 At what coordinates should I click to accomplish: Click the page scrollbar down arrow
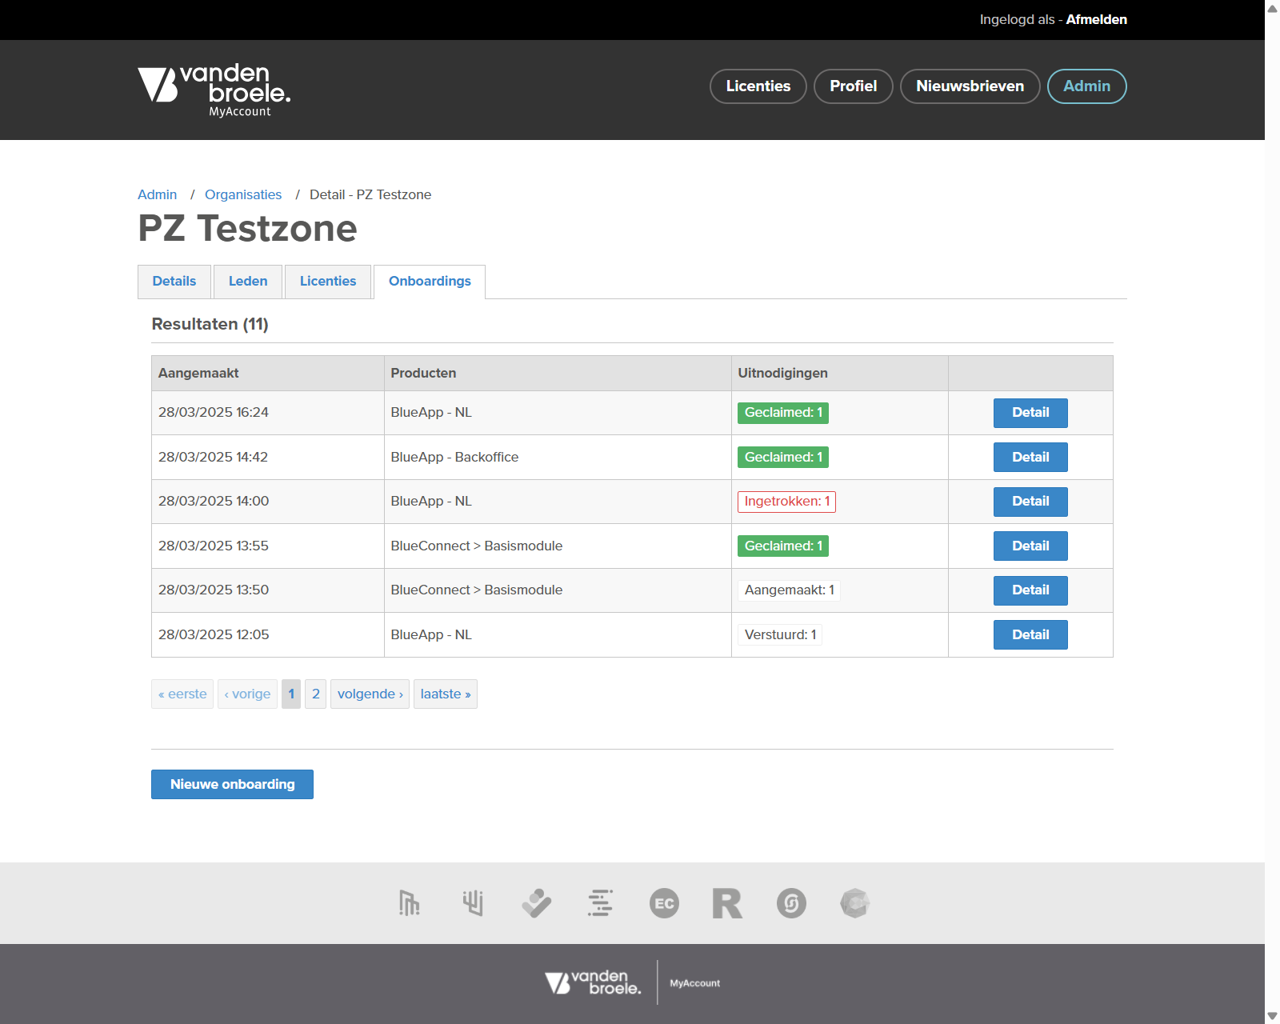(1272, 1016)
